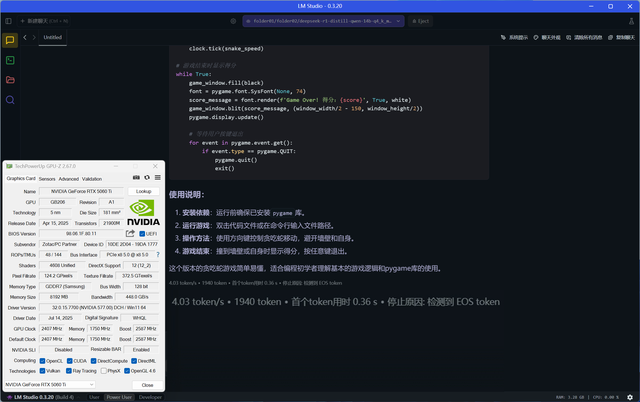Image resolution: width=640 pixels, height=402 pixels.
Task: Toggle the DirectCompute checkbox
Action: 93,361
